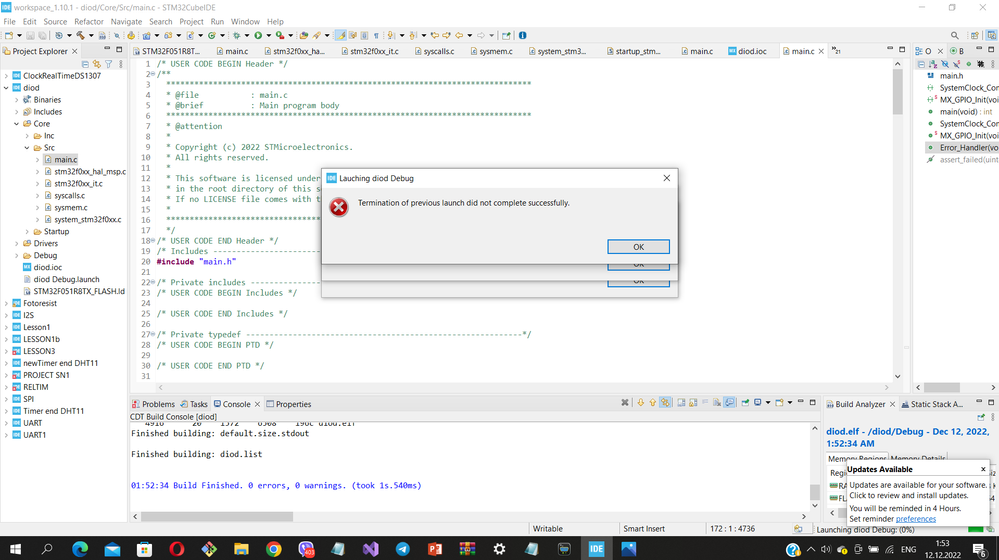Image resolution: width=999 pixels, height=560 pixels.
Task: Toggle Show Whitespace Characters pilcrow icon
Action: tap(376, 36)
